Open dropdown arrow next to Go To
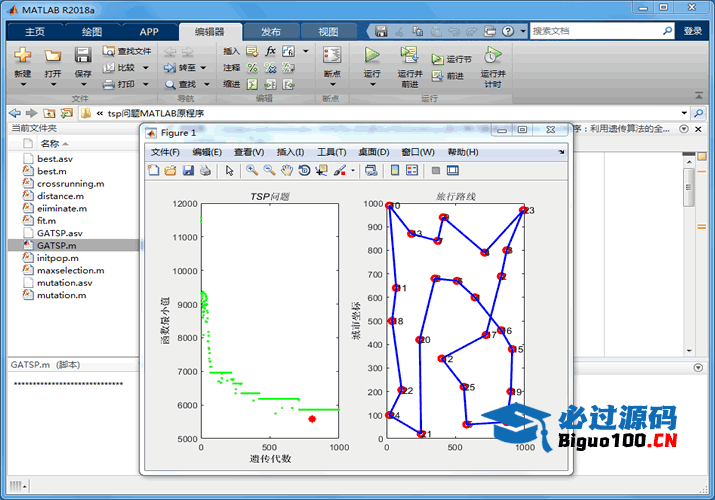The height and width of the screenshot is (500, 715). (x=203, y=67)
